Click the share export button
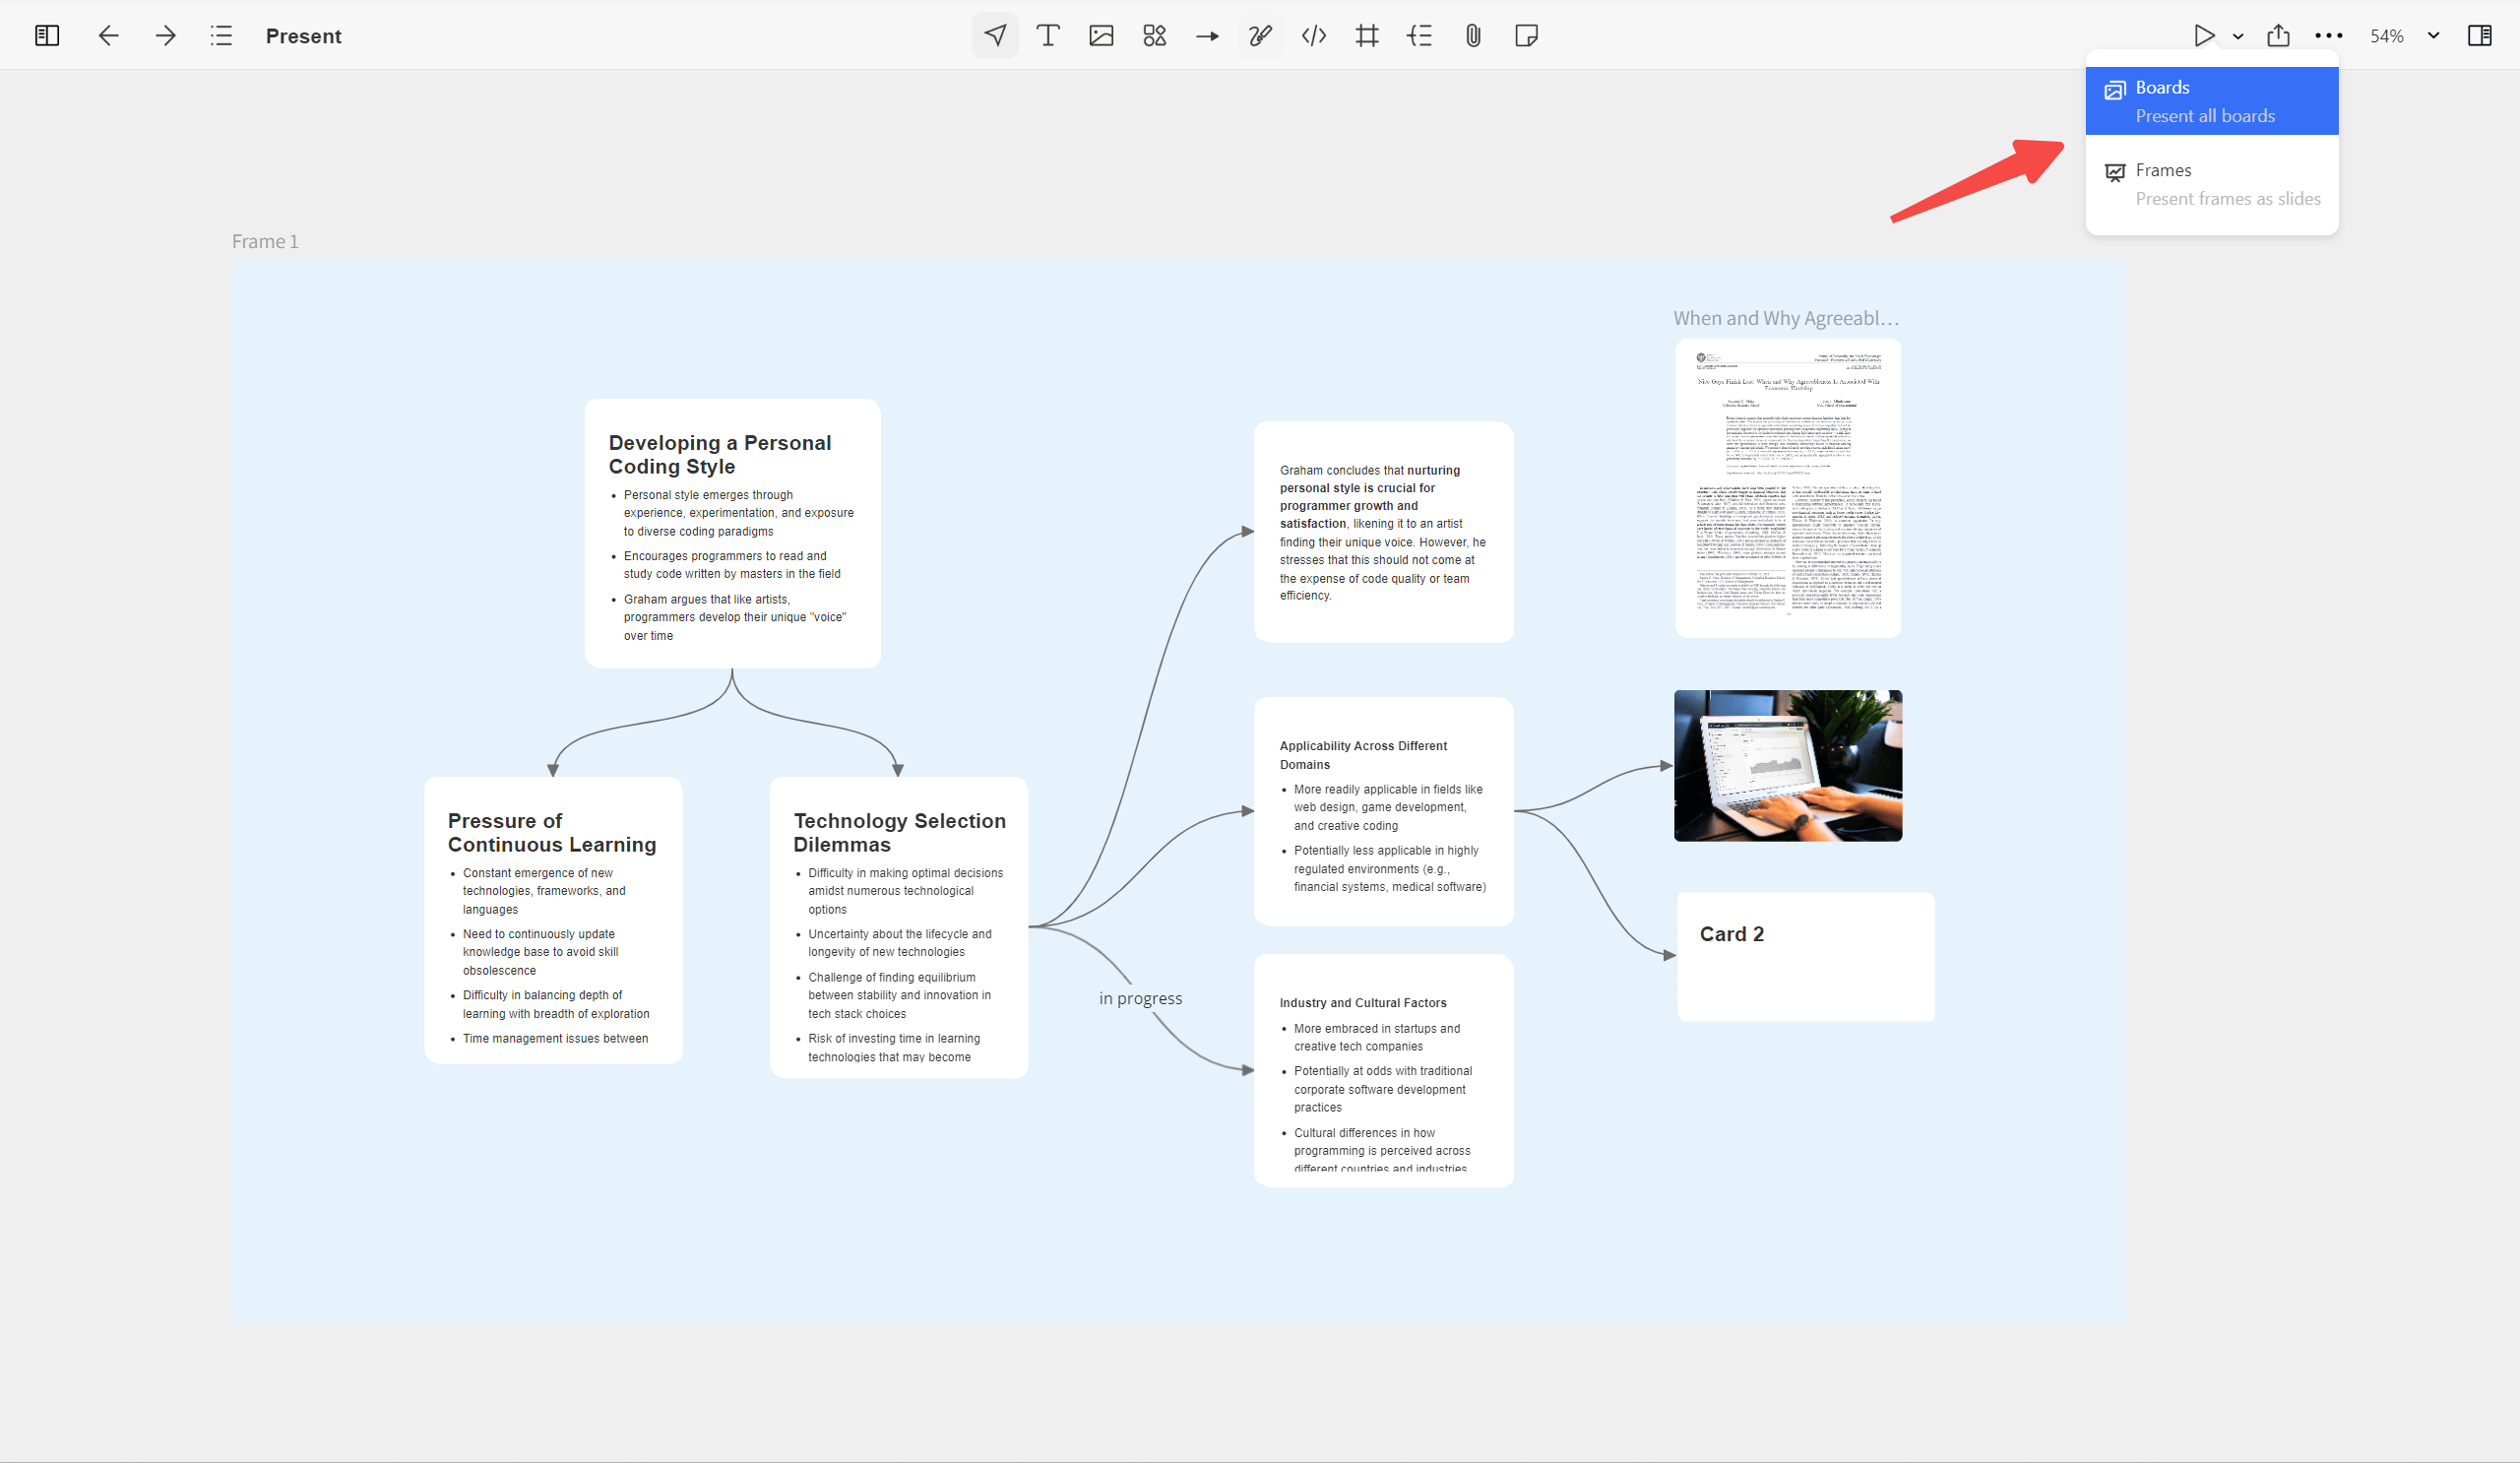Screen dimensions: 2520x1463 coord(2278,36)
